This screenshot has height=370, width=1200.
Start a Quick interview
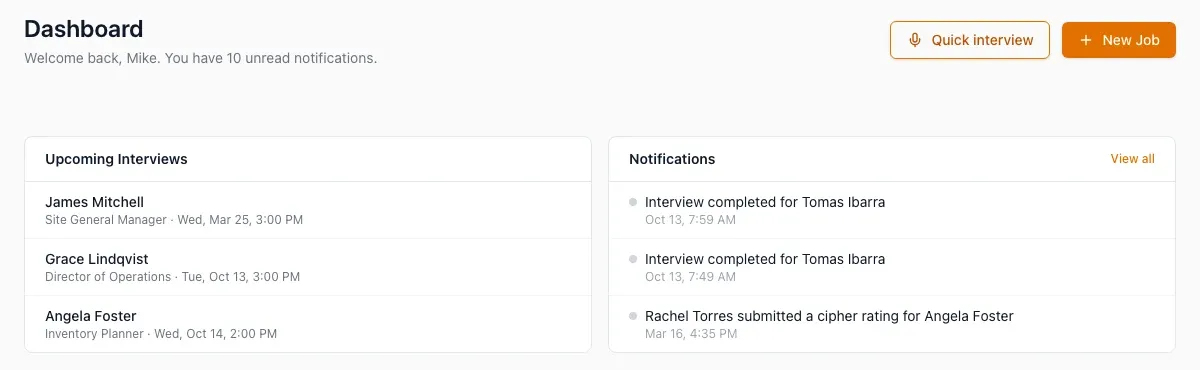click(970, 40)
